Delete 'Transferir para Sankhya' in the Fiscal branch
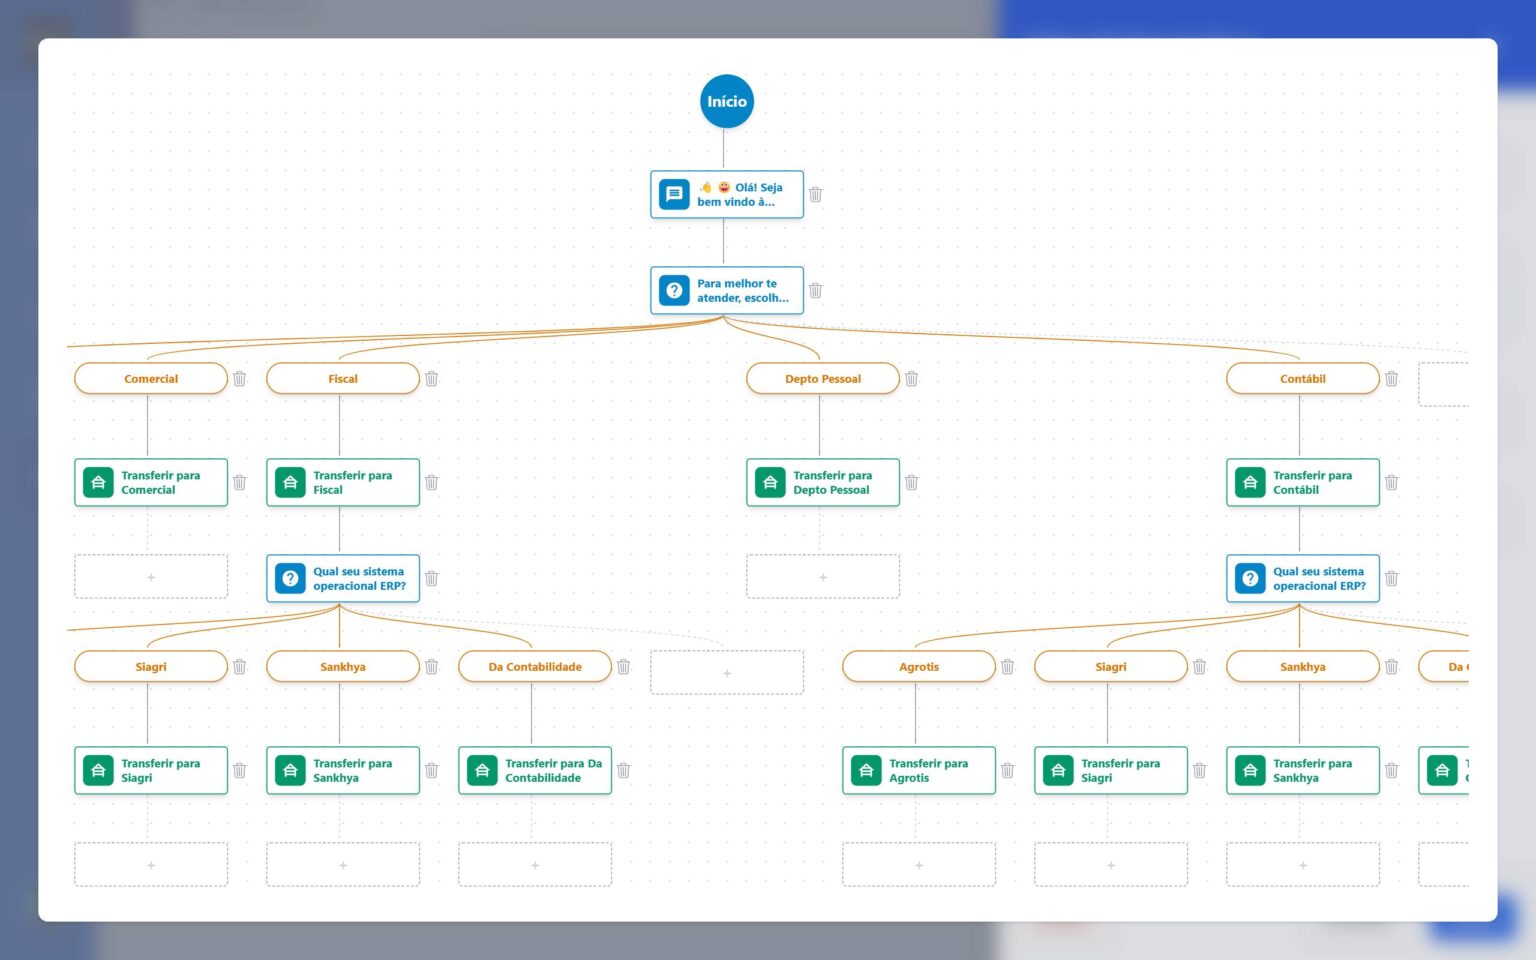The height and width of the screenshot is (960, 1536). 432,770
